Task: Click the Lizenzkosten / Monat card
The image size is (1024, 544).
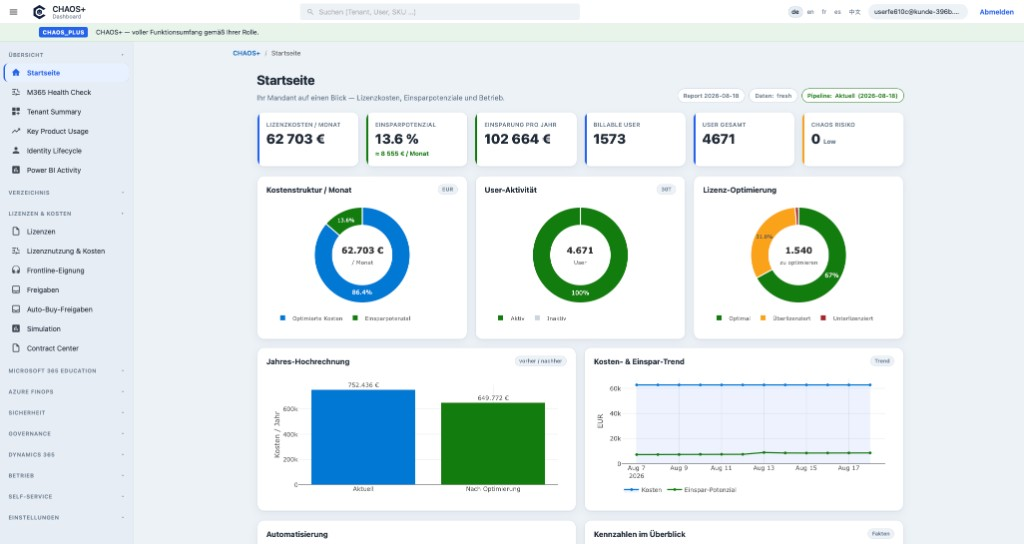Action: [x=308, y=139]
